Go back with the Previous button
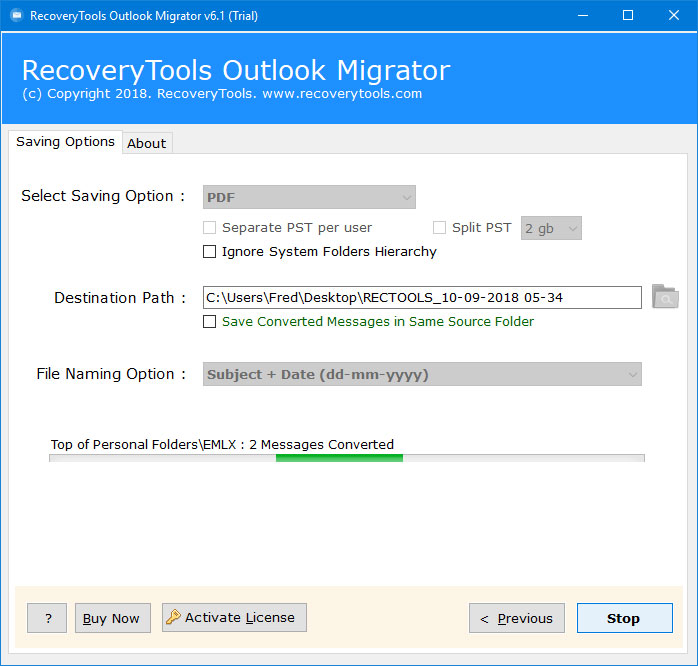Viewport: 698px width, 666px height. pos(517,618)
